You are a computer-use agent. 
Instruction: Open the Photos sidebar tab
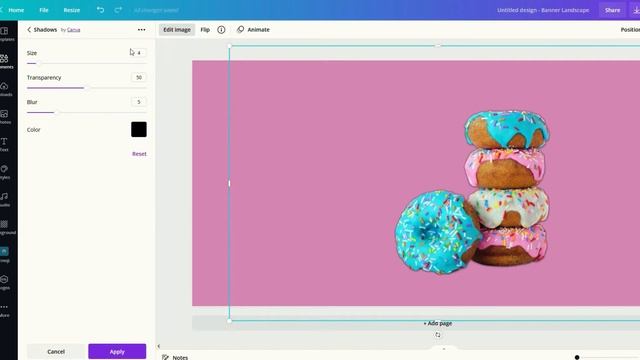(5, 117)
